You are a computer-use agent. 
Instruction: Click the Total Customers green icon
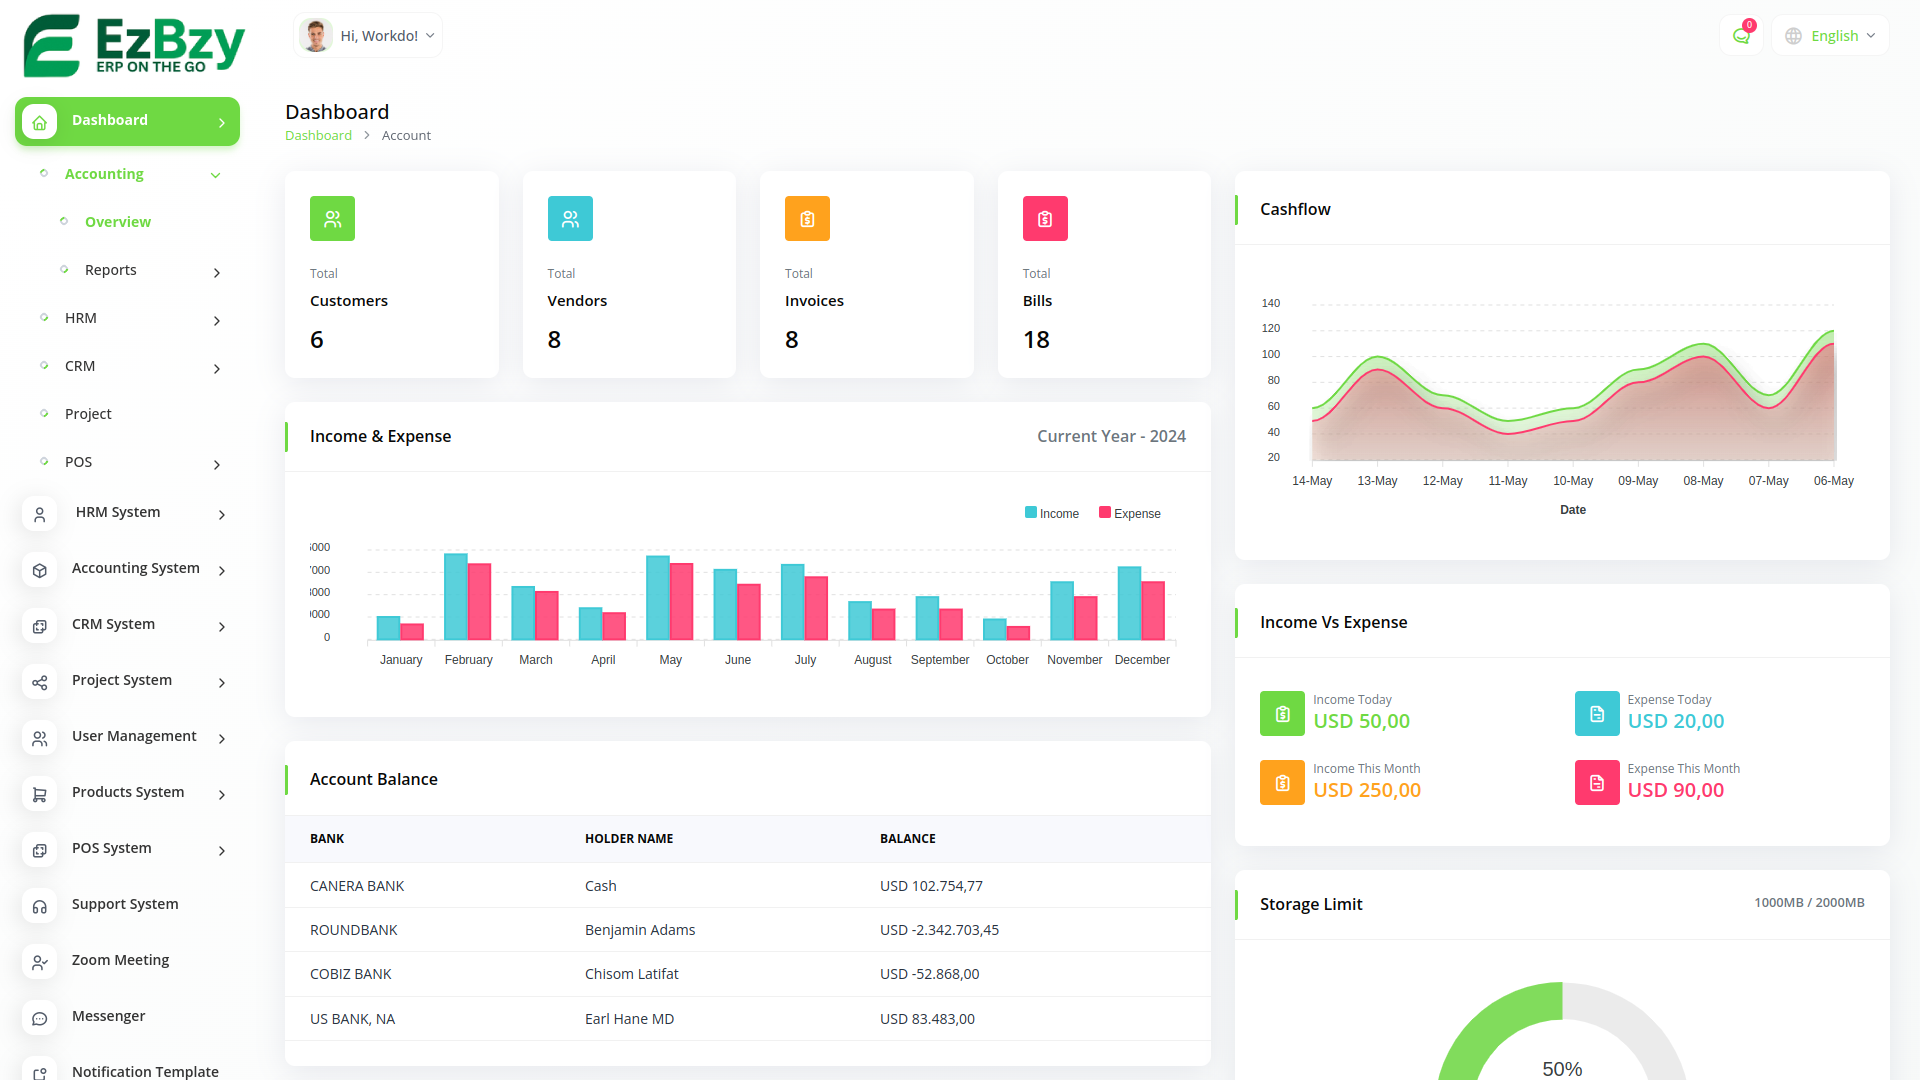click(332, 219)
